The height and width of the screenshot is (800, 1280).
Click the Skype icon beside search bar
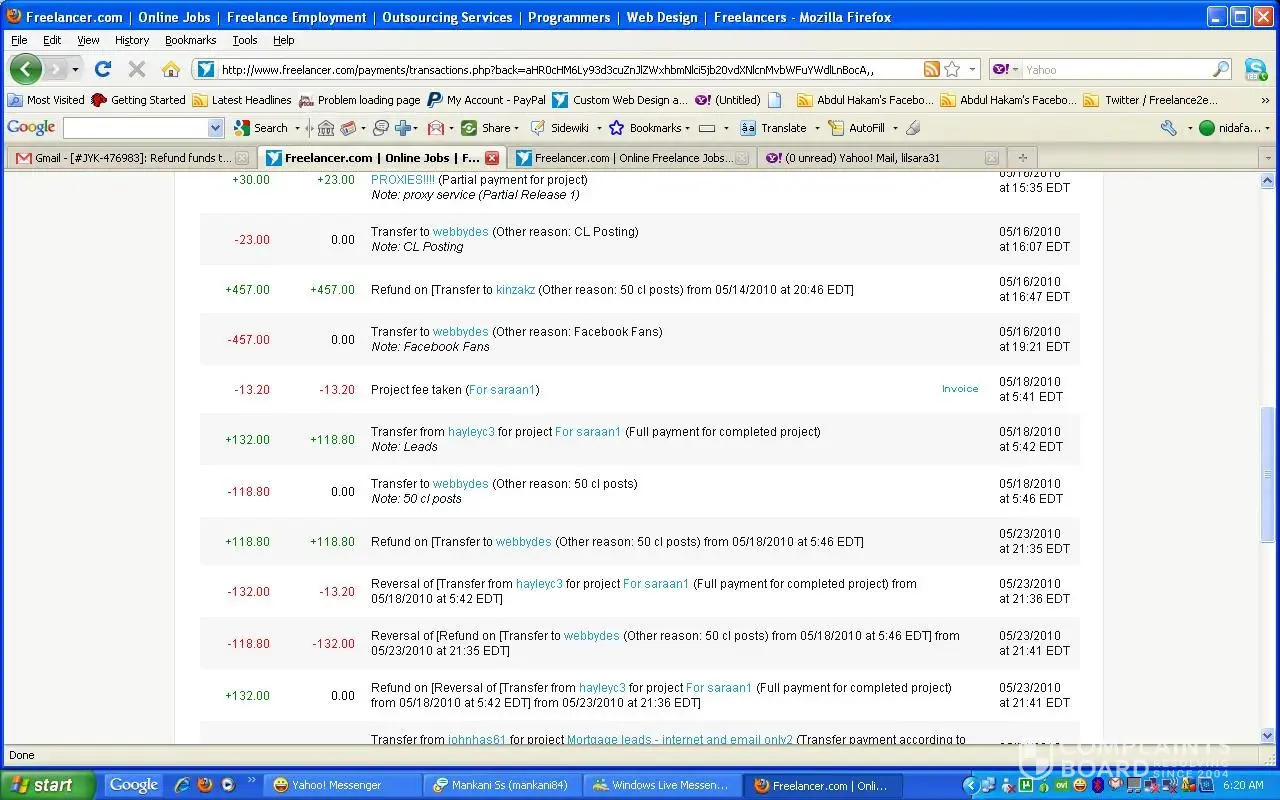point(1255,69)
